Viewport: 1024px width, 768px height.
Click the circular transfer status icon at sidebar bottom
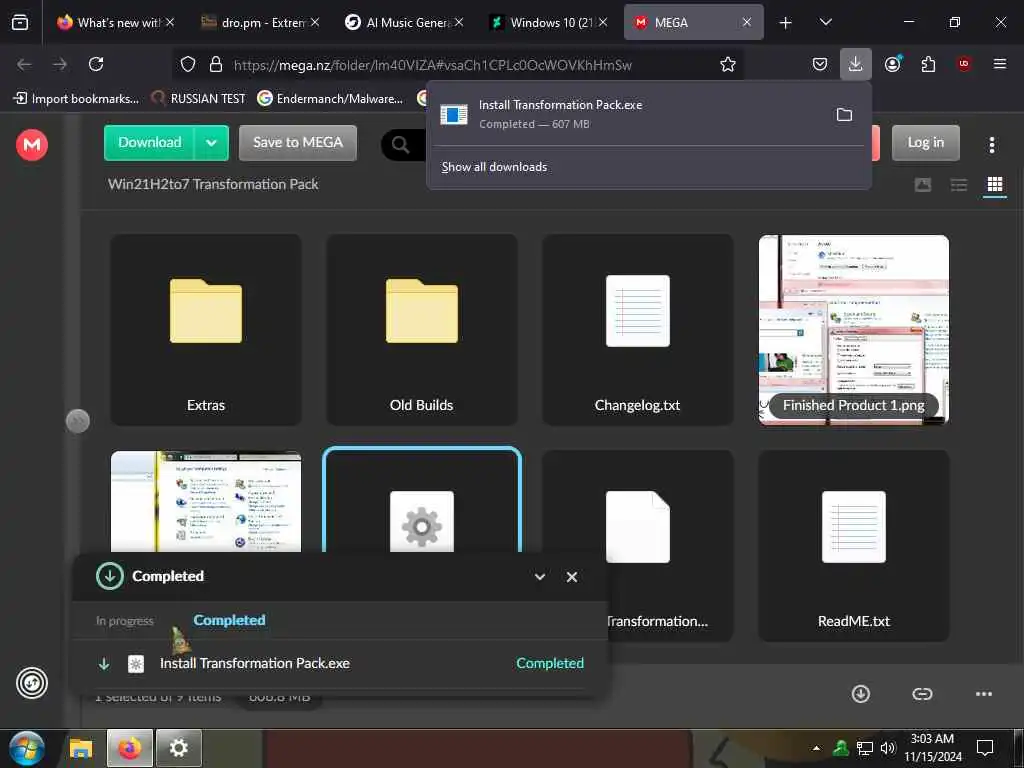point(32,683)
